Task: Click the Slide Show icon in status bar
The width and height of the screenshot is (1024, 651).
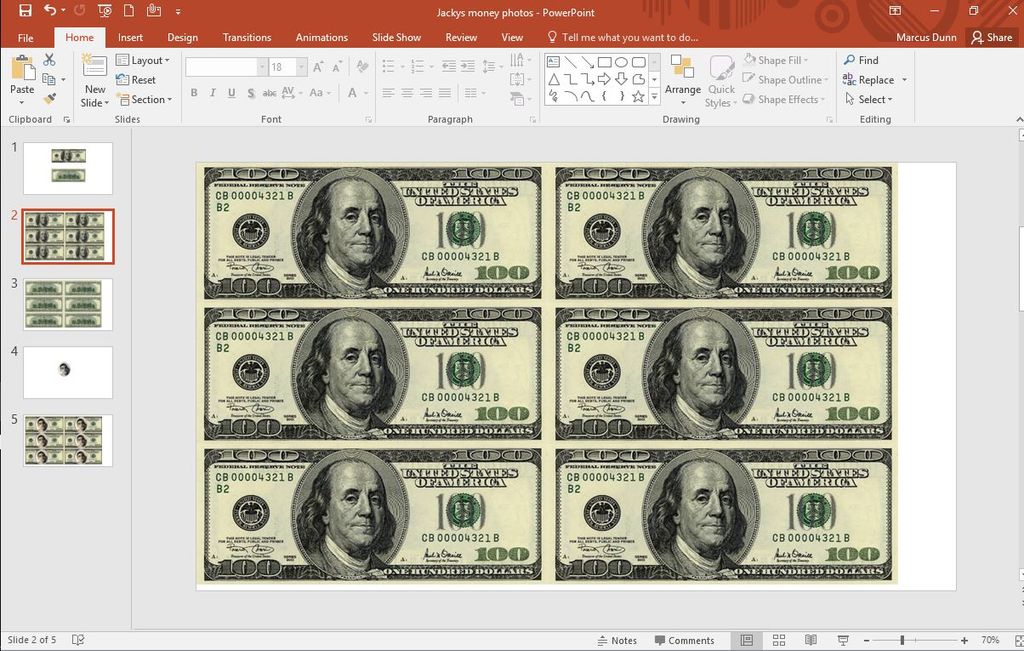Action: [x=843, y=640]
